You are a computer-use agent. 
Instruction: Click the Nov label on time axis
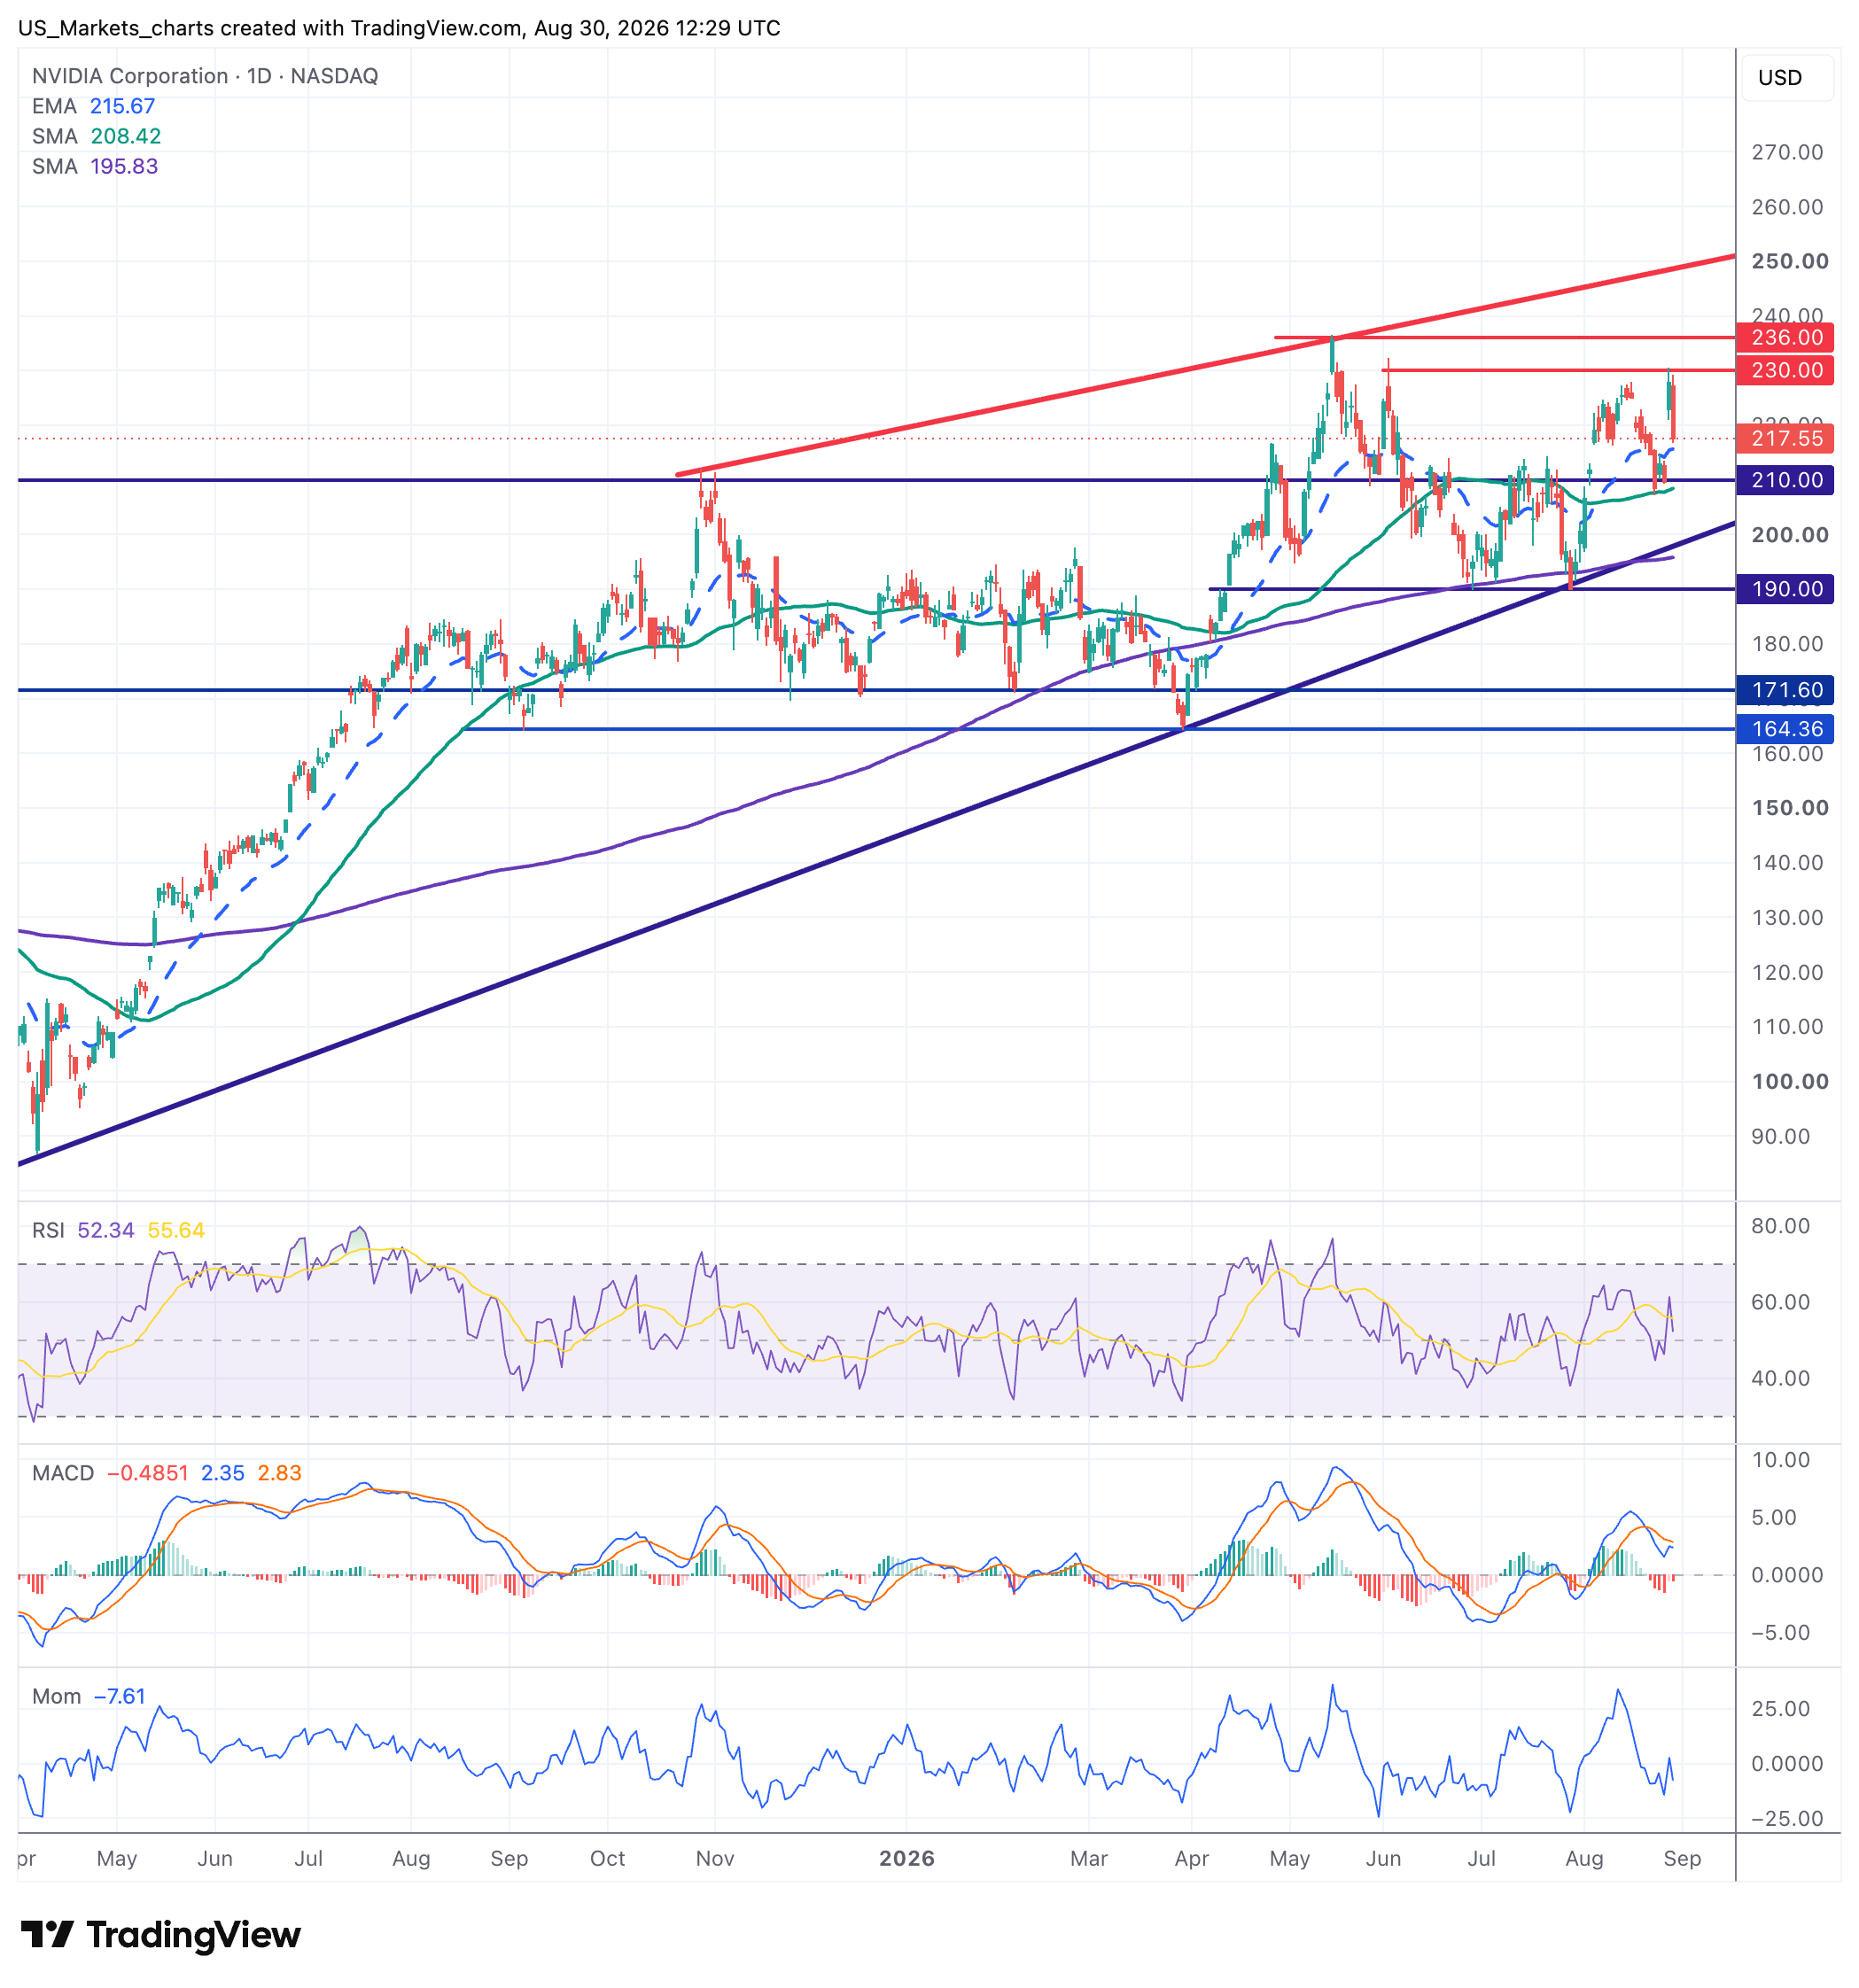click(x=715, y=1858)
